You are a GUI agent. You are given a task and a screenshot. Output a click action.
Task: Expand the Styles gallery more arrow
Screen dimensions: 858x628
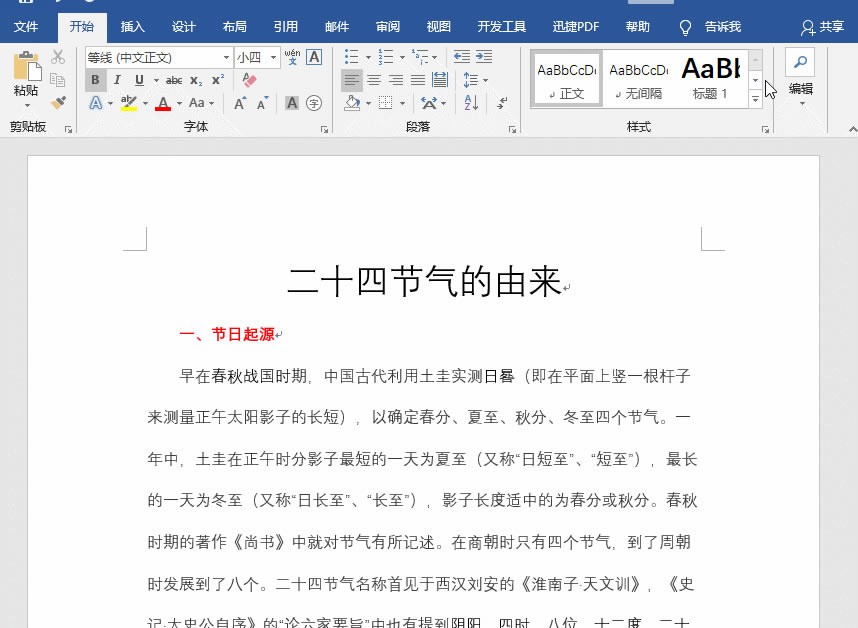[755, 99]
